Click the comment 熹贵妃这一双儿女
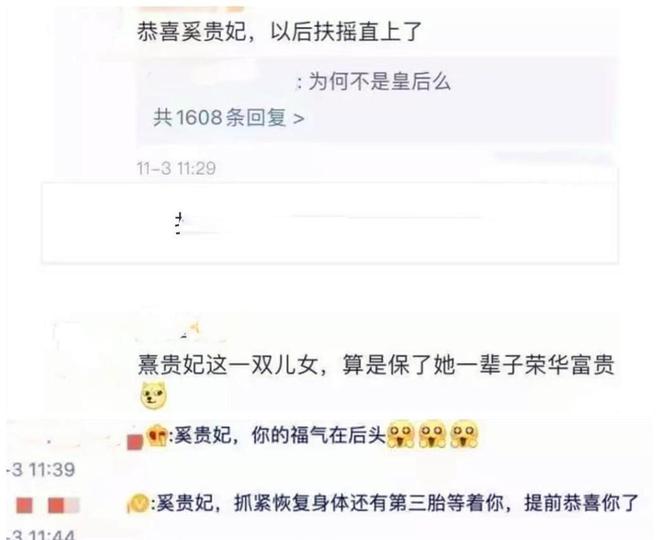 376,364
